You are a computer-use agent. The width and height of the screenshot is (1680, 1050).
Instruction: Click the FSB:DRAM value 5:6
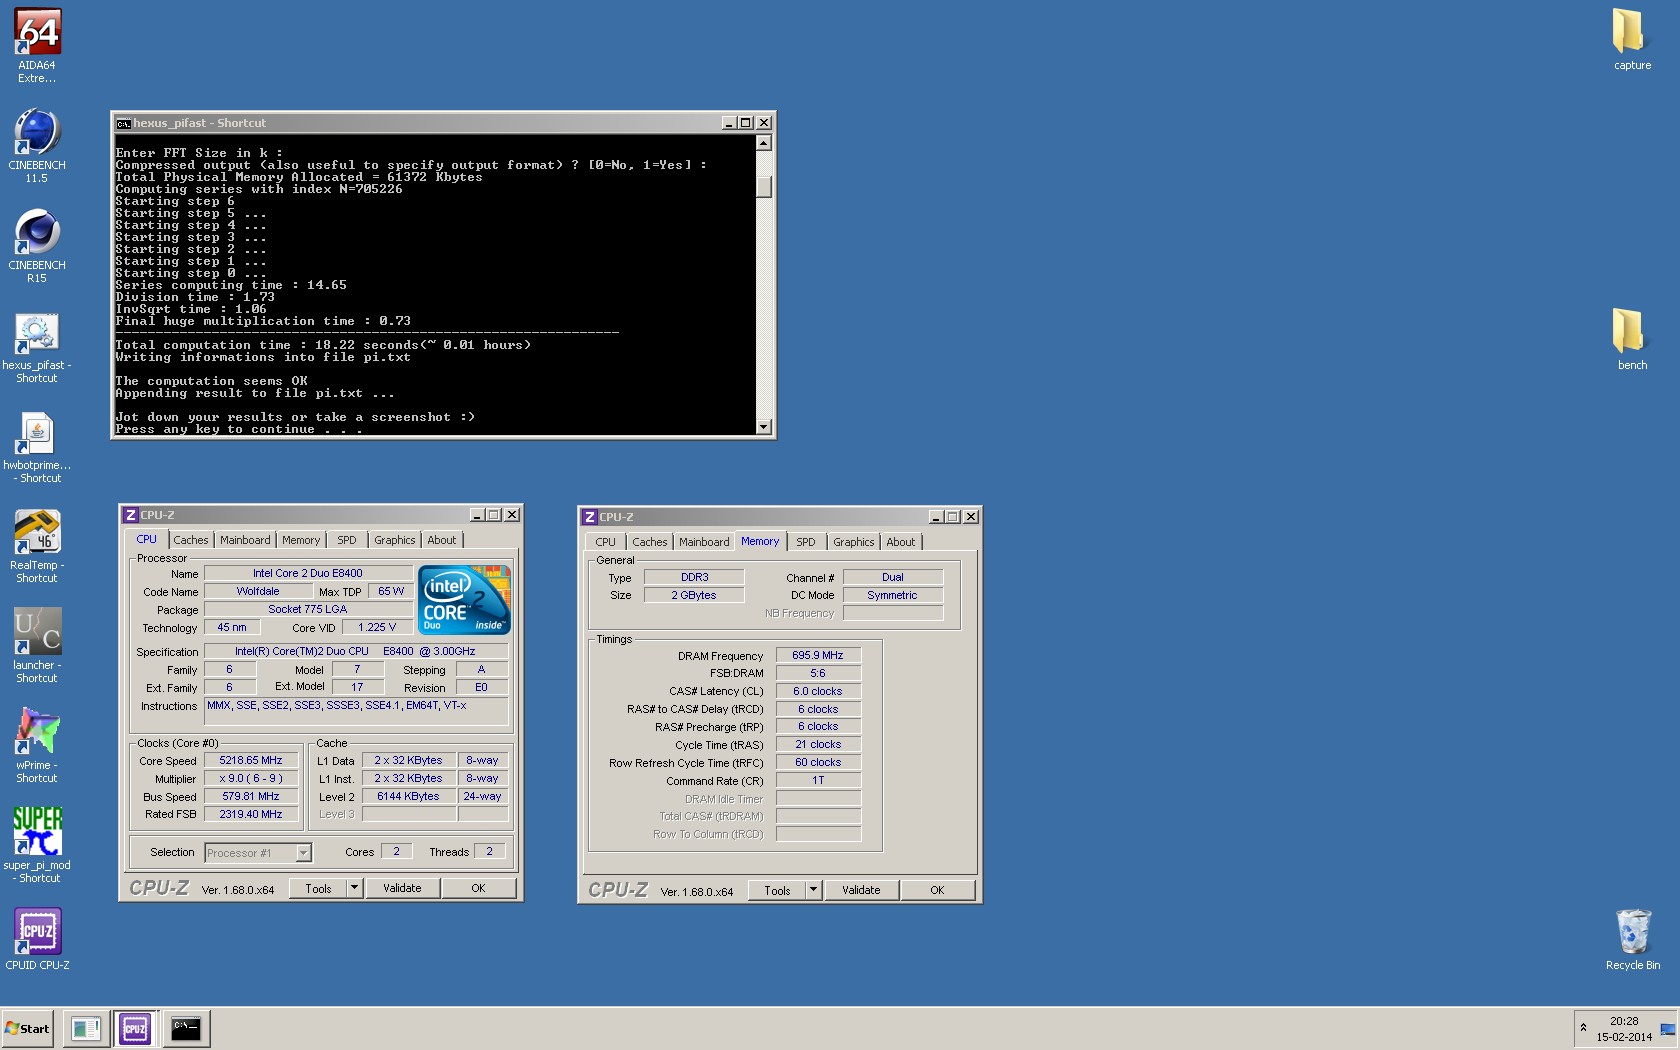click(x=818, y=674)
